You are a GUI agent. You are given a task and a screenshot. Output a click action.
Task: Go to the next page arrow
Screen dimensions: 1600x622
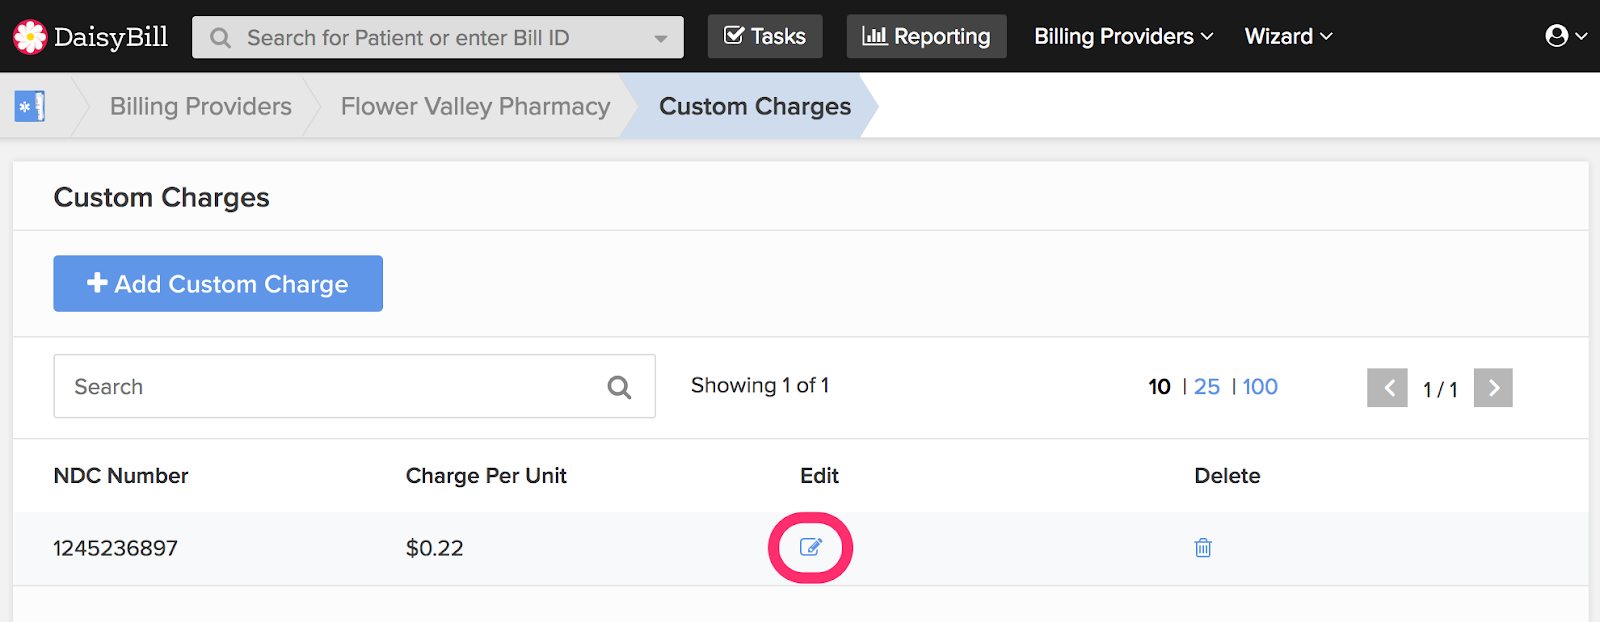pyautogui.click(x=1493, y=388)
